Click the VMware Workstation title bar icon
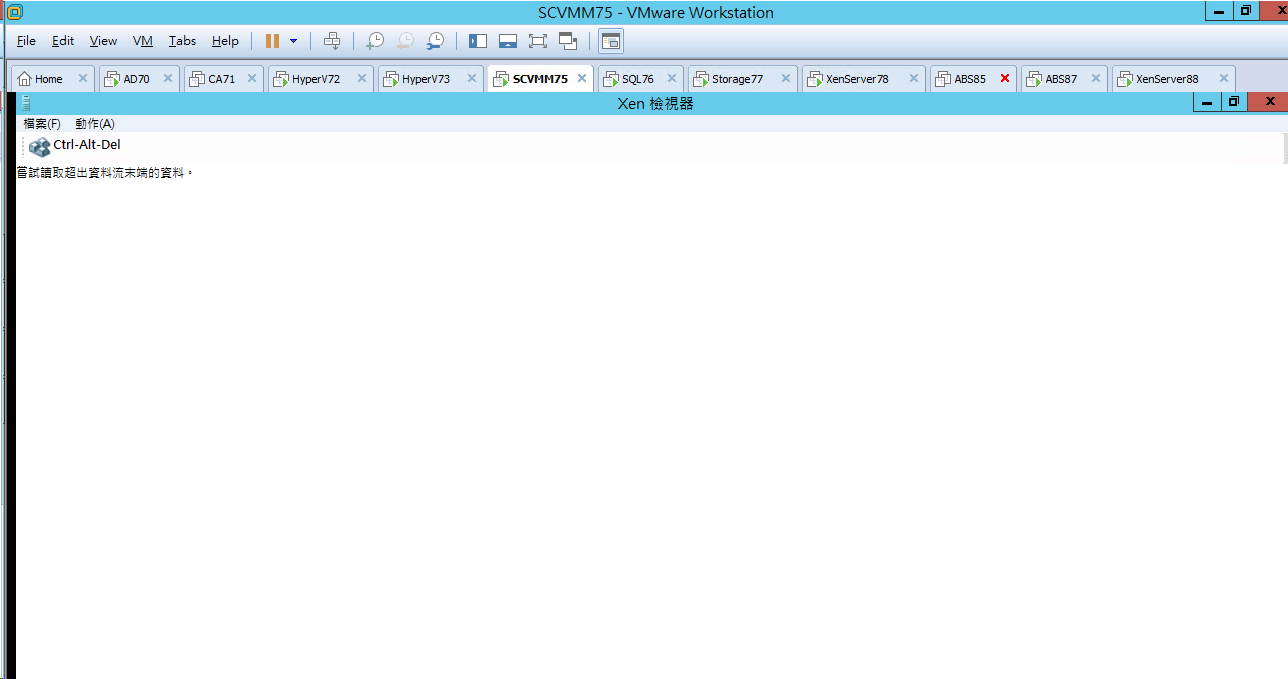Screen dimensions: 1288x679 coord(15,12)
